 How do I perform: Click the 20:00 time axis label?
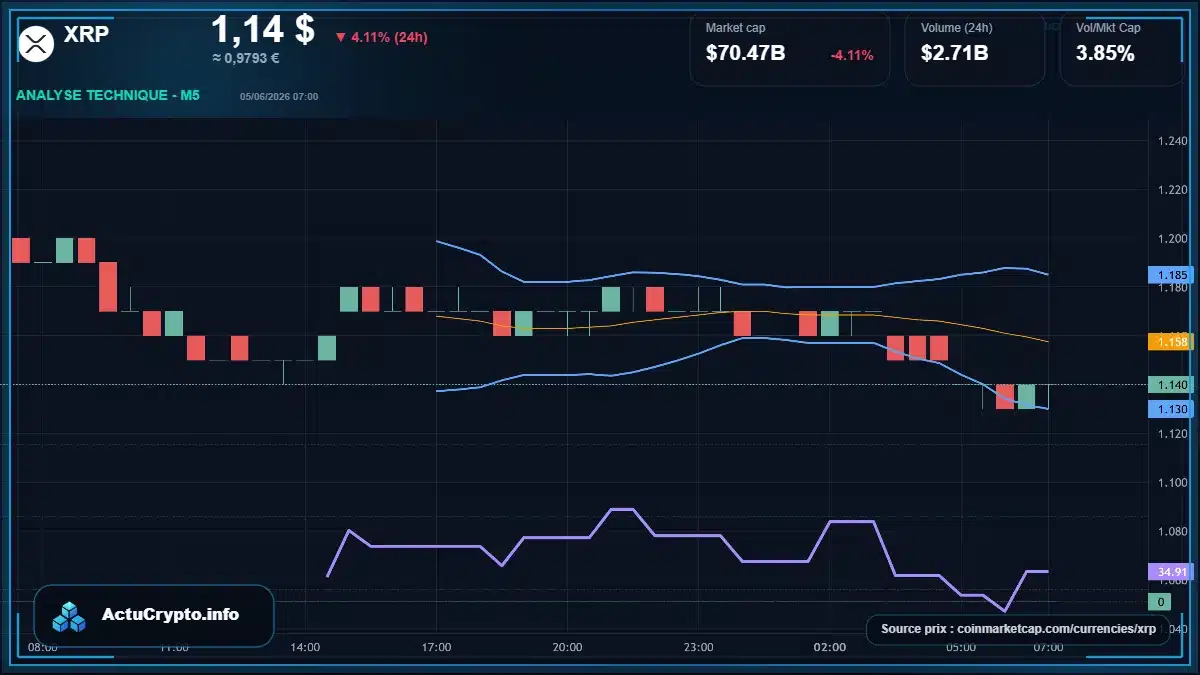click(x=567, y=648)
